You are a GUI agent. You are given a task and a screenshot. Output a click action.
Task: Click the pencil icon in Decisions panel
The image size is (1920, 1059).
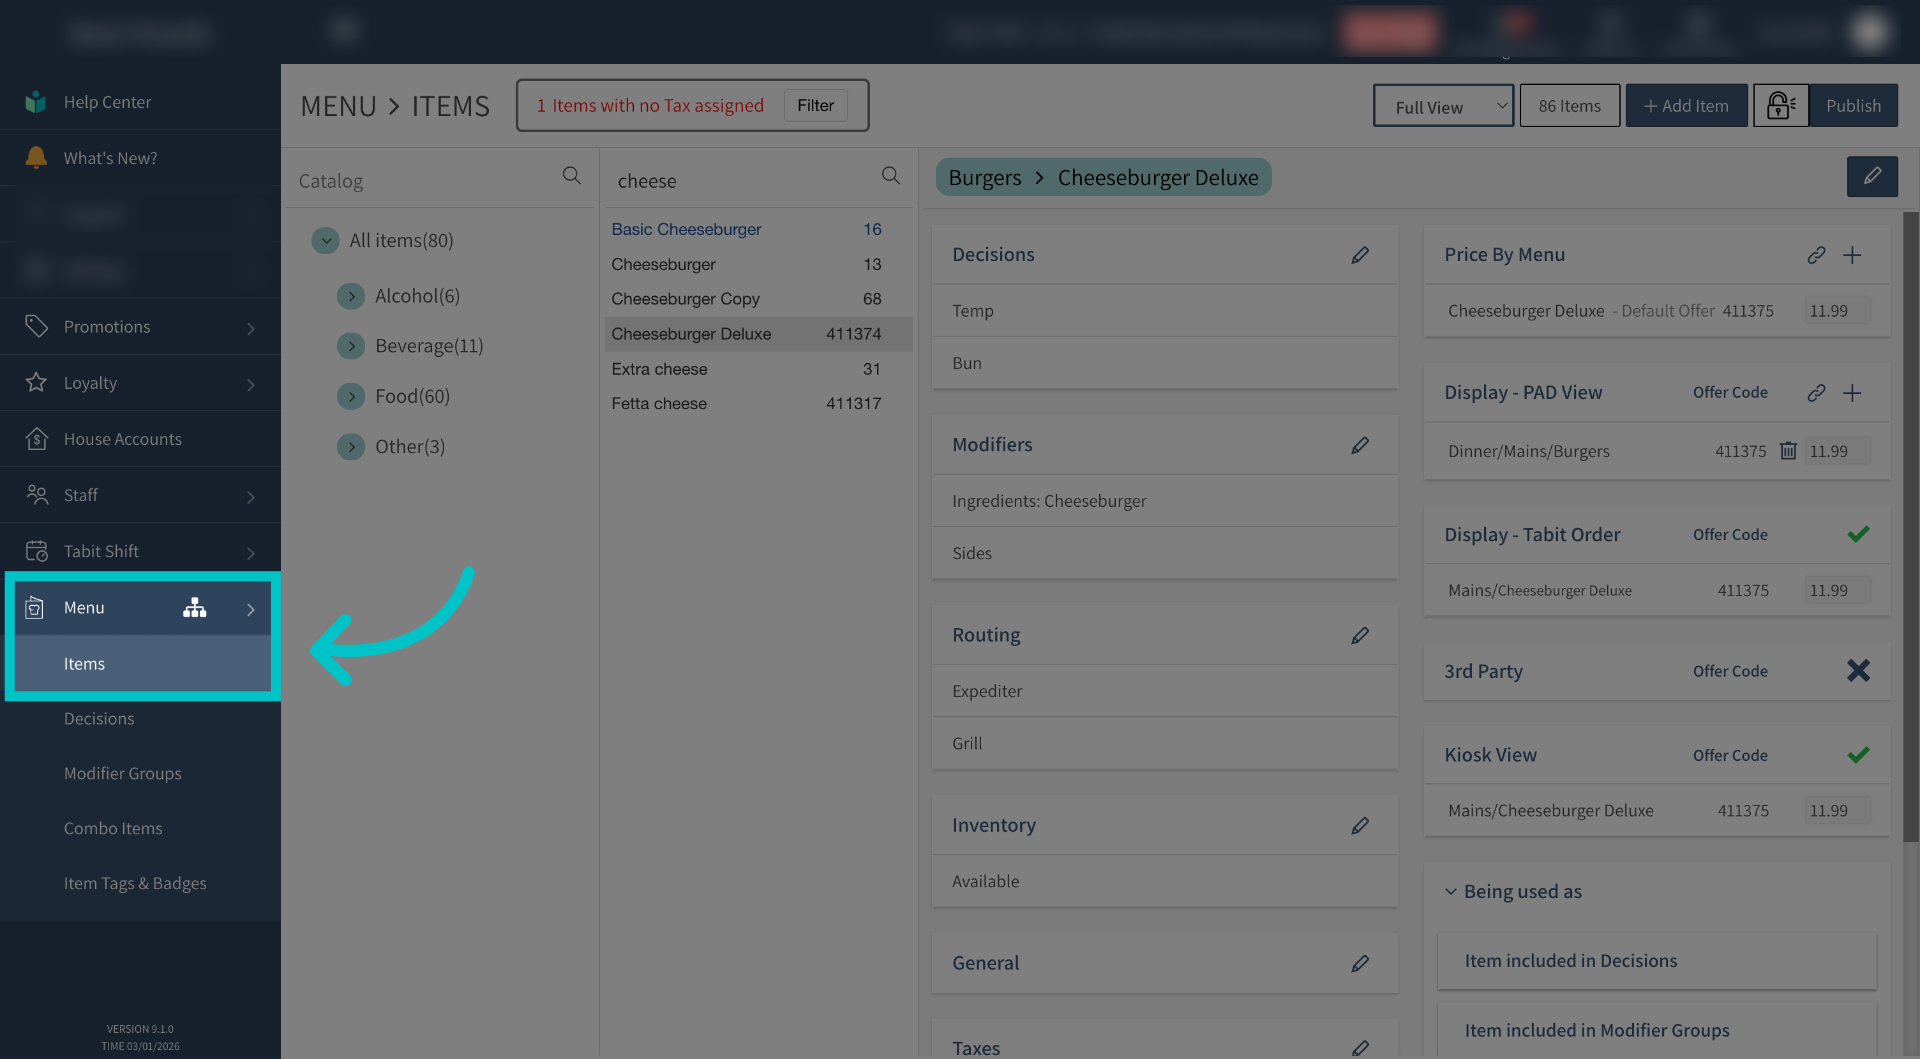point(1360,255)
